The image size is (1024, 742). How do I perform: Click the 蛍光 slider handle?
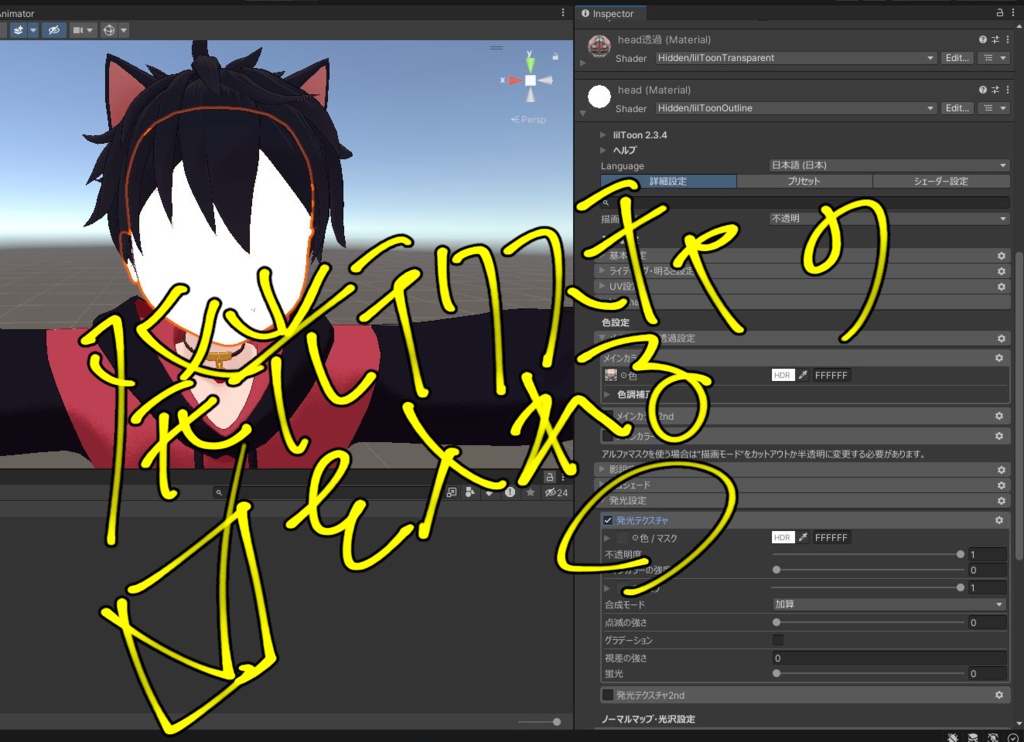[x=776, y=673]
